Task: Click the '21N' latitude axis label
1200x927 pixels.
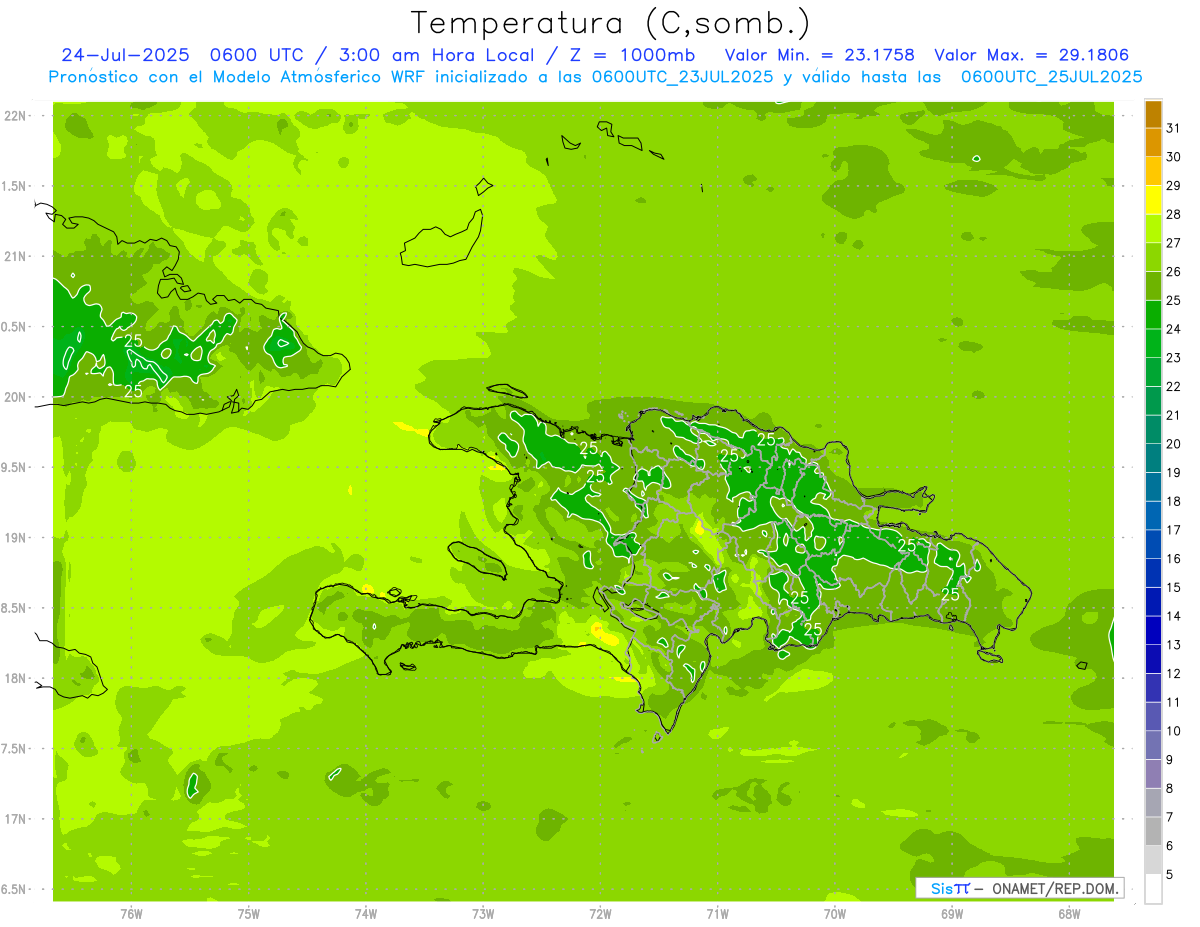Action: [x=14, y=256]
